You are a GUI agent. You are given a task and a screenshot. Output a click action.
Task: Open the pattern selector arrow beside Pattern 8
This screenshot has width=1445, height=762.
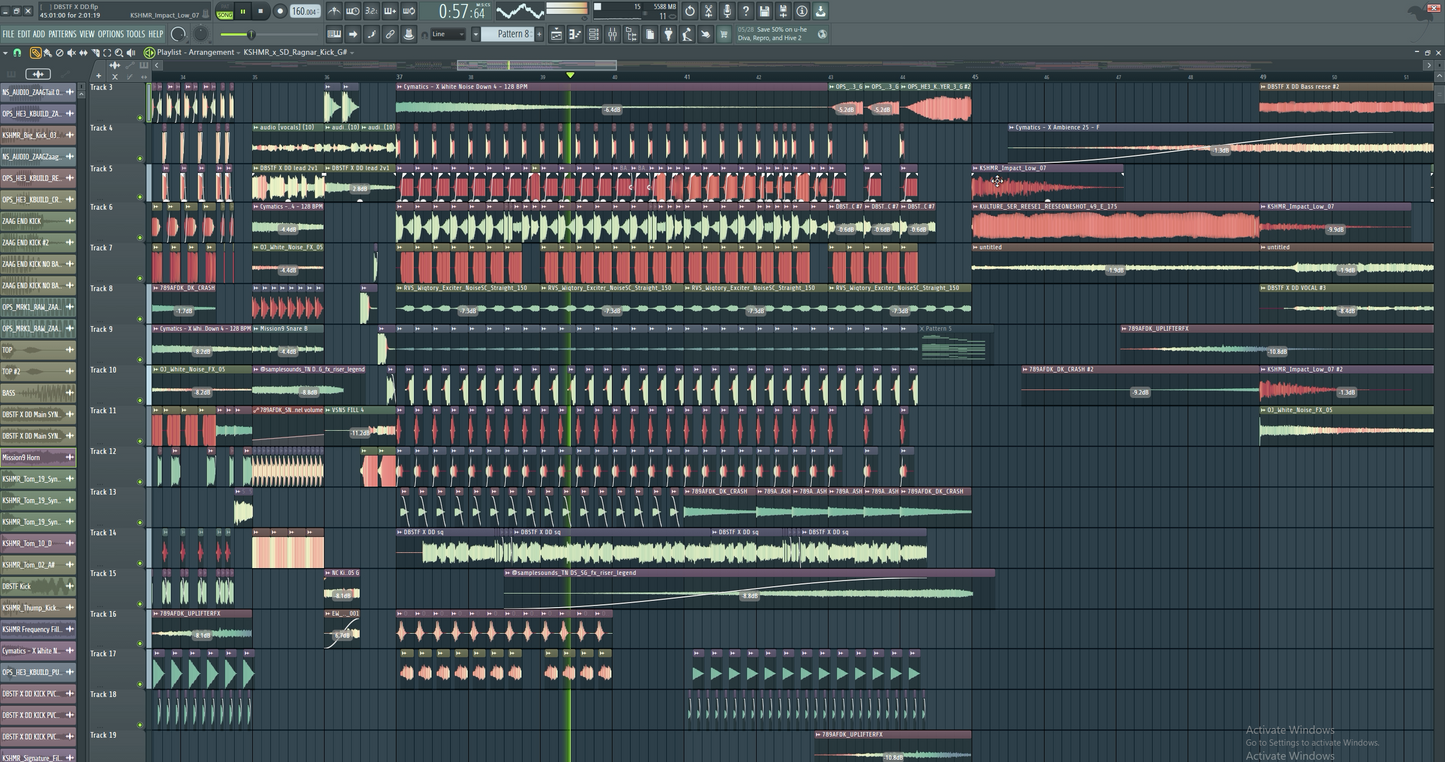coord(475,34)
